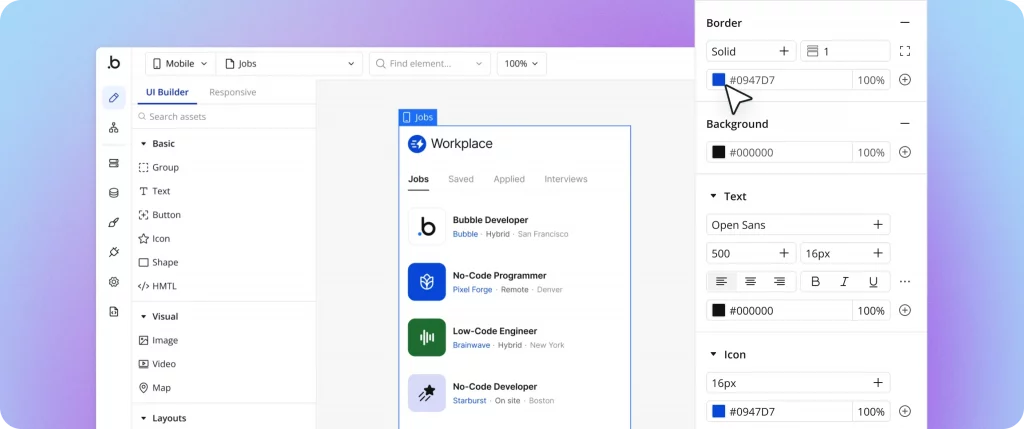The image size is (1024, 429).
Task: Add the Icon element from Basic list
Action: (154, 238)
